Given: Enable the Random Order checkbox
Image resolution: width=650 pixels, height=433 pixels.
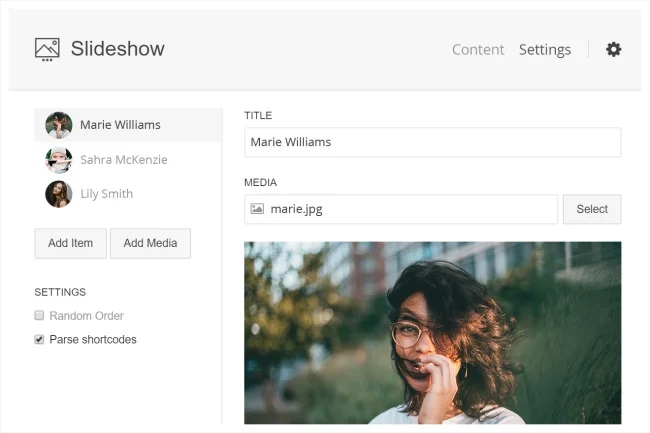Looking at the screenshot, I should click(40, 316).
